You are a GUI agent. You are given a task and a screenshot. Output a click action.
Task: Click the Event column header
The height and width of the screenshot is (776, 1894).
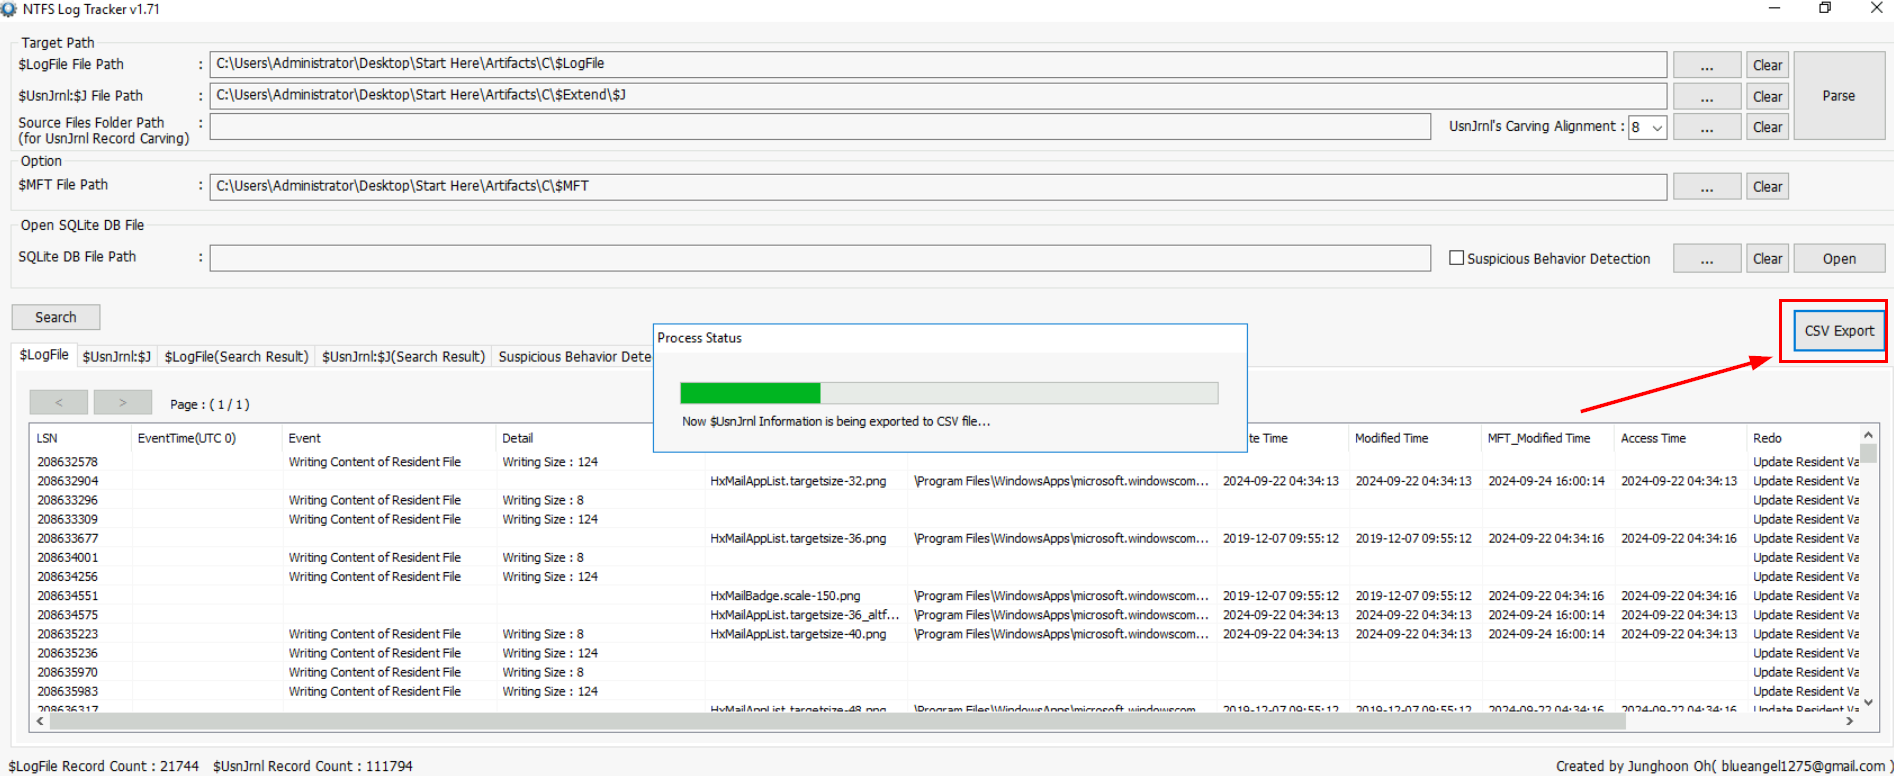[x=389, y=438]
